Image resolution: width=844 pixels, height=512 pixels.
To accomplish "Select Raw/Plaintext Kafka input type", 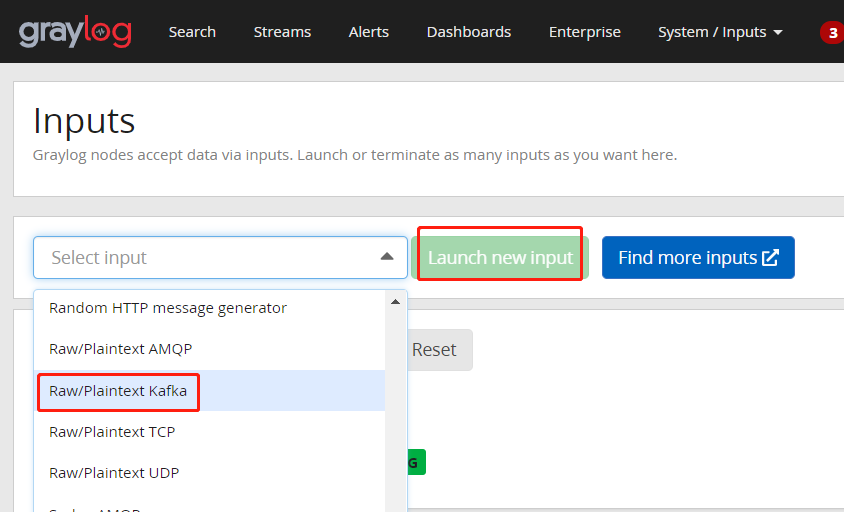I will (x=209, y=391).
